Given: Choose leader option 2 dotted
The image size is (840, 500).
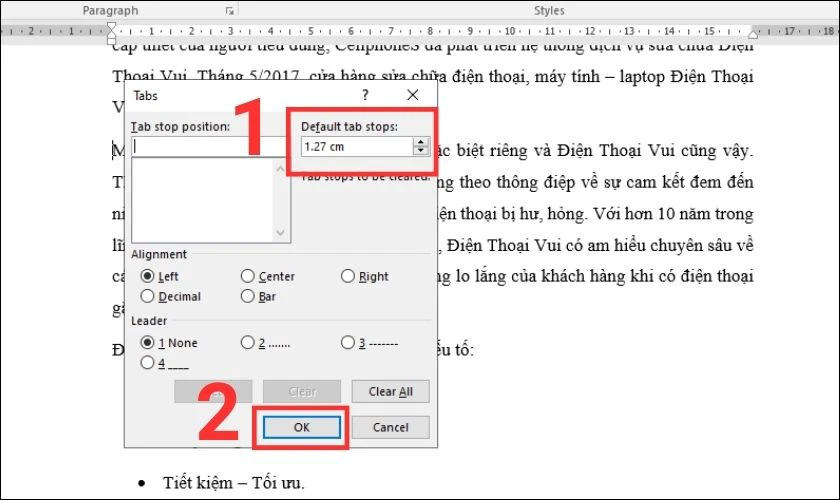Looking at the screenshot, I should (248, 342).
